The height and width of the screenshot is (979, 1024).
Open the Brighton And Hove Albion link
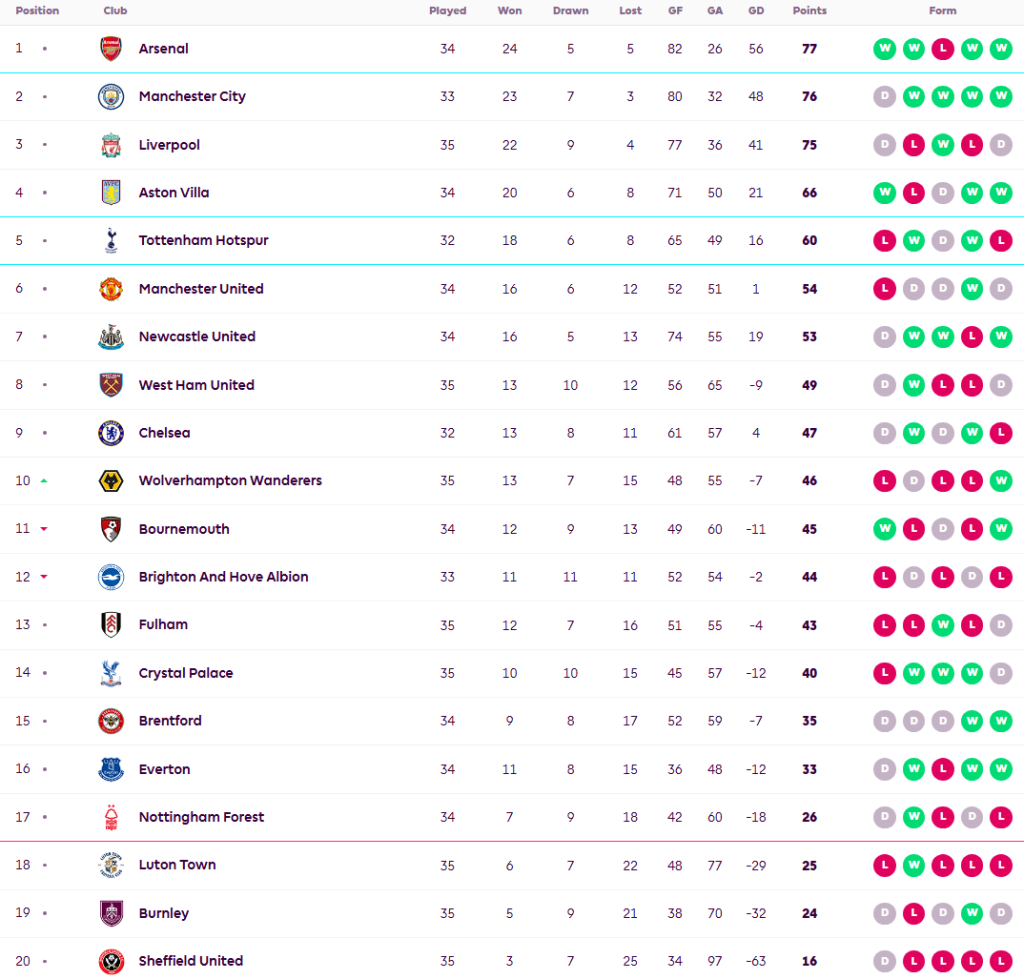pyautogui.click(x=223, y=577)
